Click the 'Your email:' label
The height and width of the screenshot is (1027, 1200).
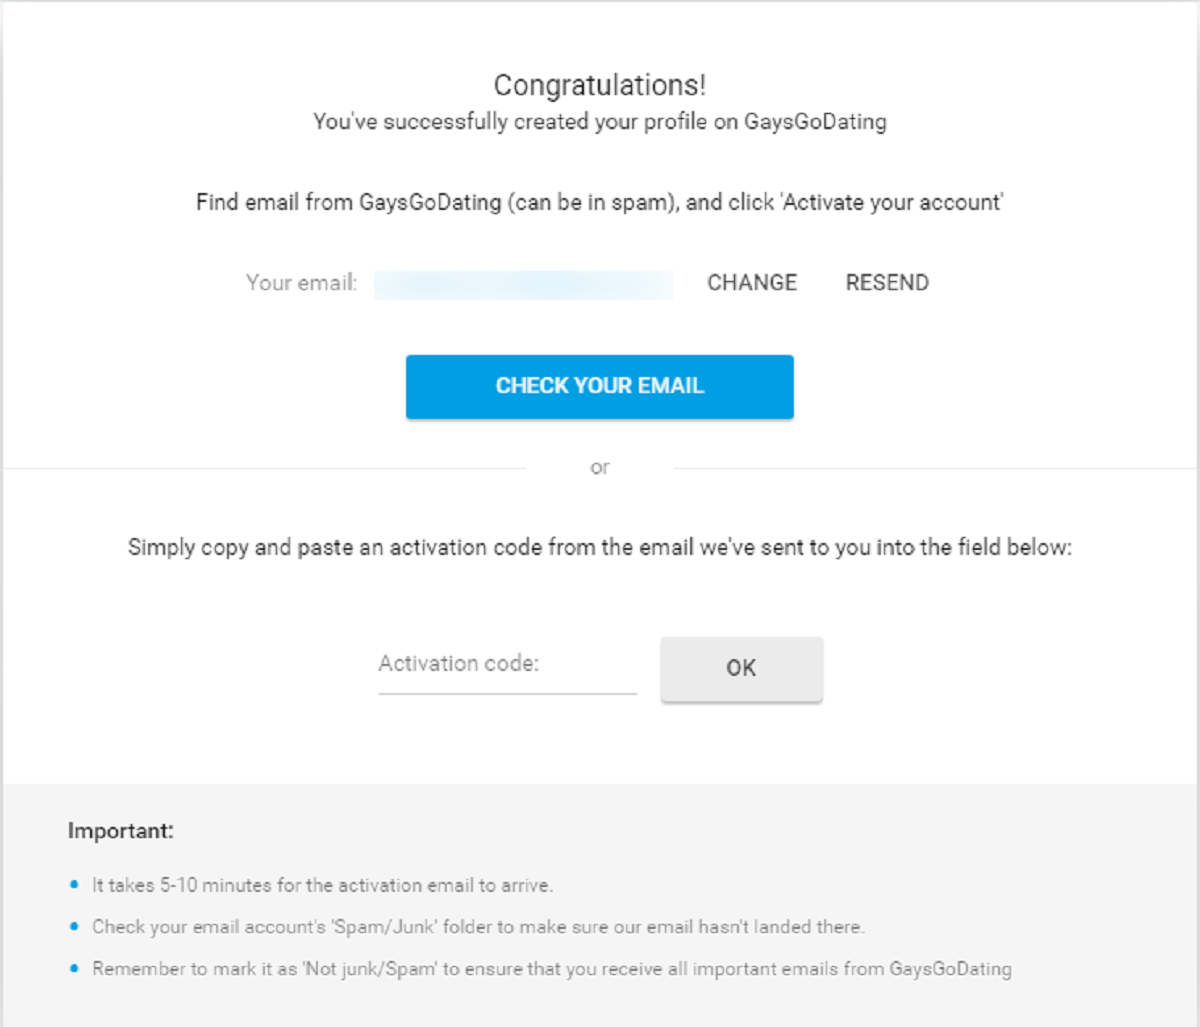point(301,283)
